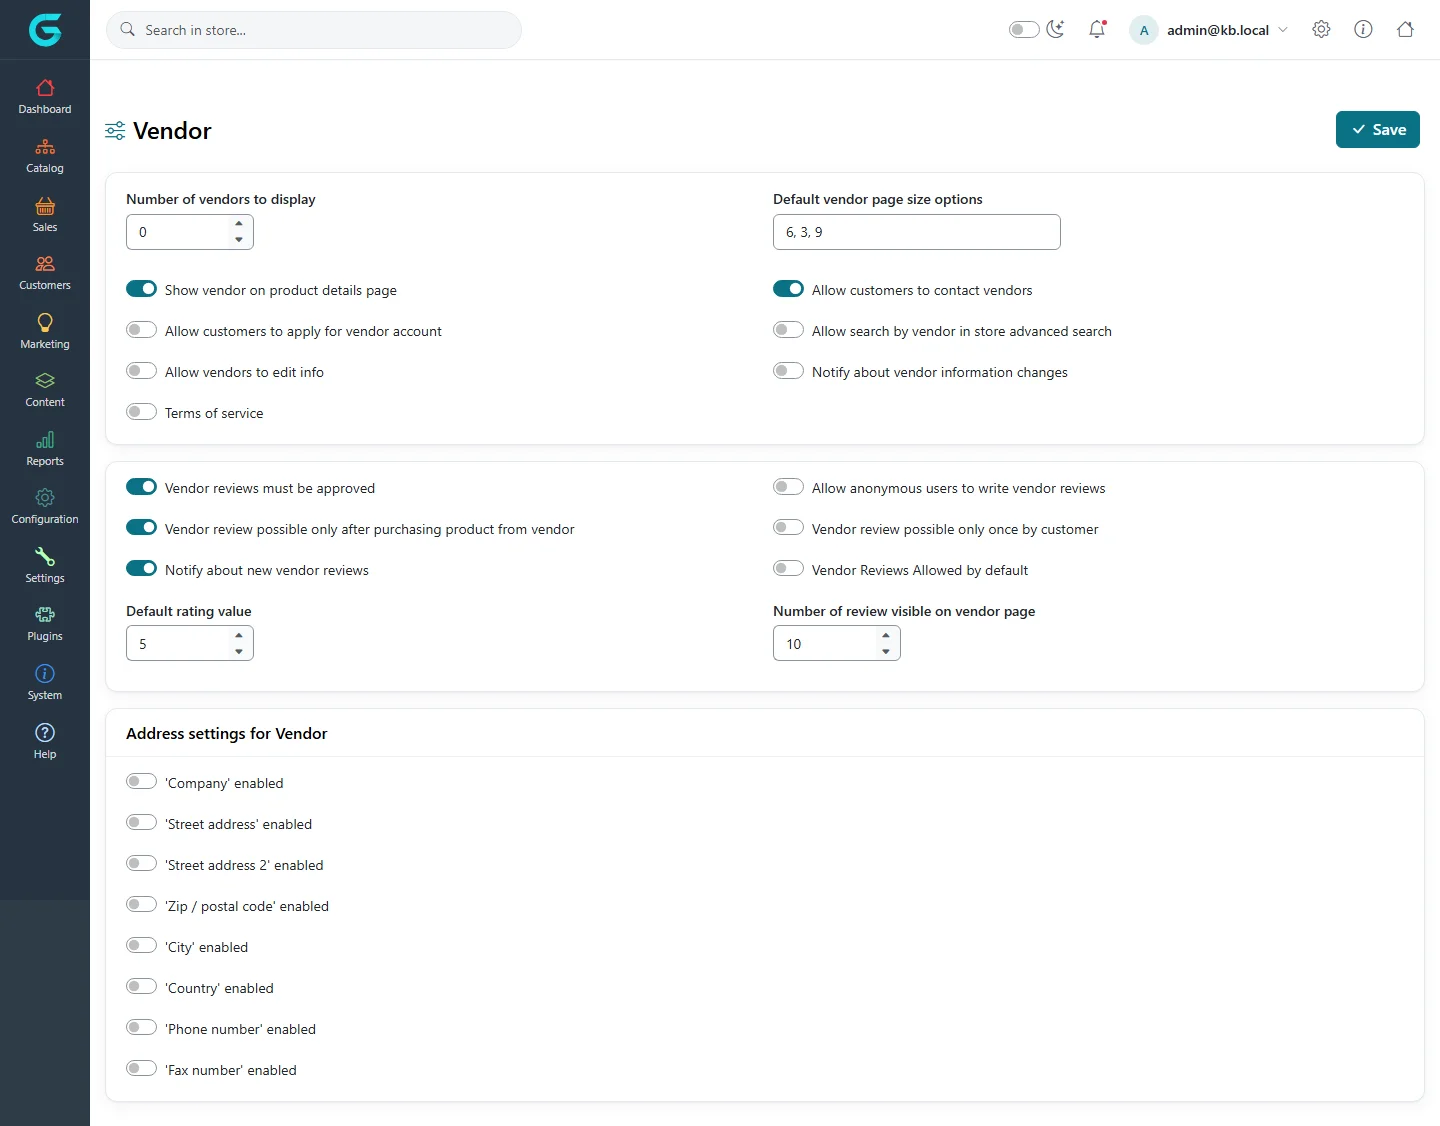Enable the 'Company' enabled switch
This screenshot has width=1440, height=1126.
pos(141,782)
